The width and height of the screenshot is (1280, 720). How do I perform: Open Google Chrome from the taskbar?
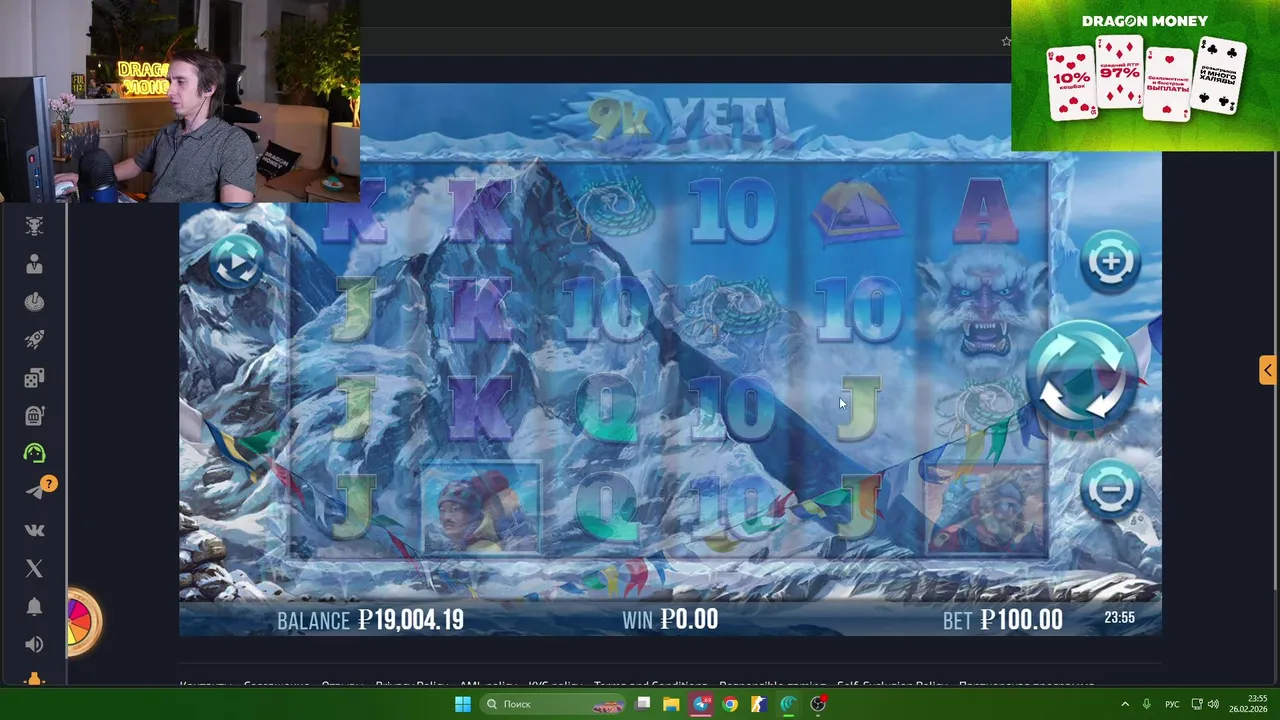[730, 704]
